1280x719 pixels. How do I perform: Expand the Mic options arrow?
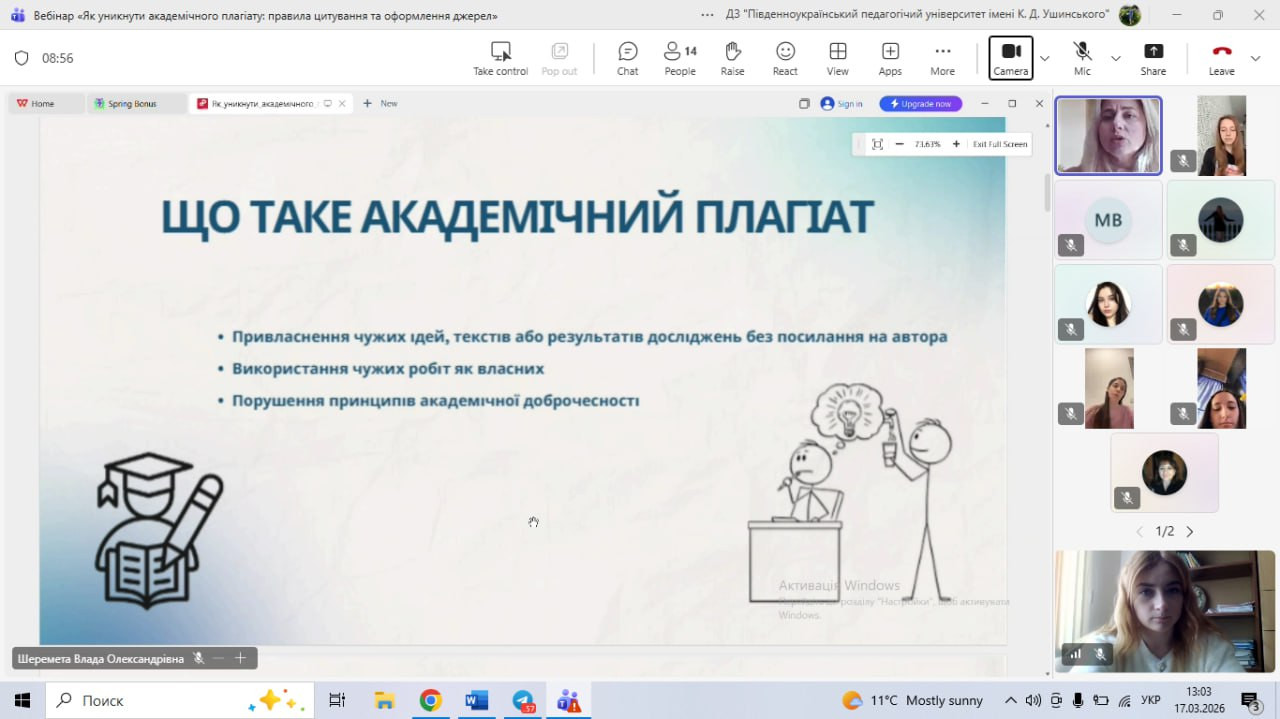1116,58
